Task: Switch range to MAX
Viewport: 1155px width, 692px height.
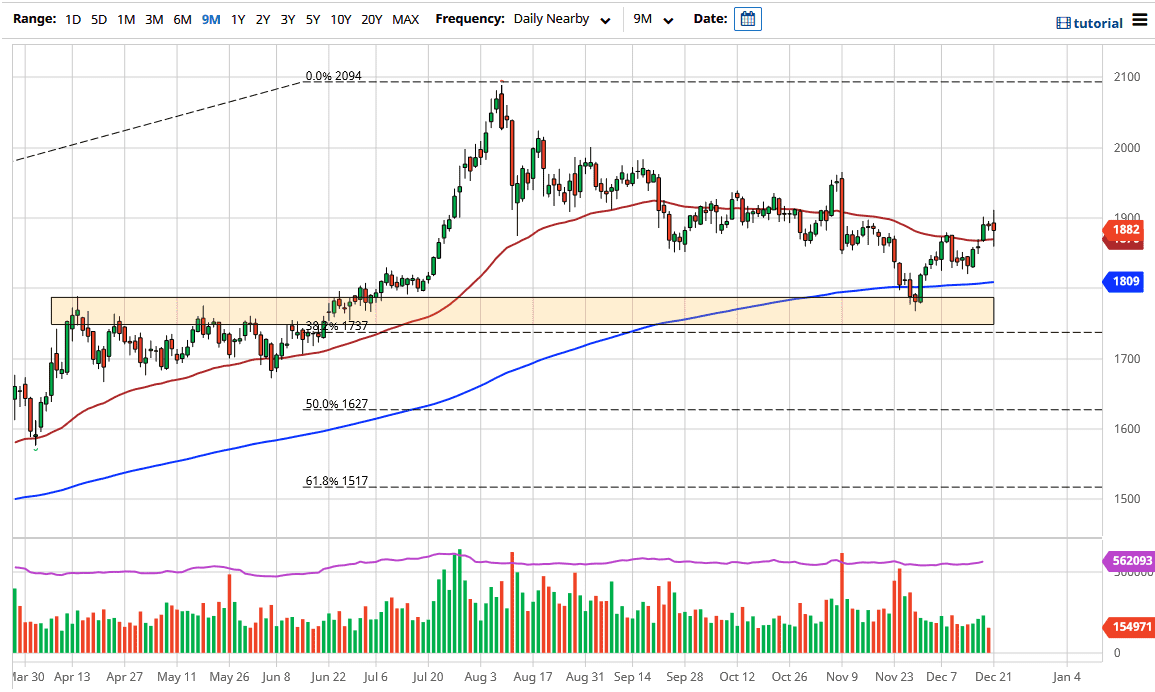Action: click(x=405, y=19)
